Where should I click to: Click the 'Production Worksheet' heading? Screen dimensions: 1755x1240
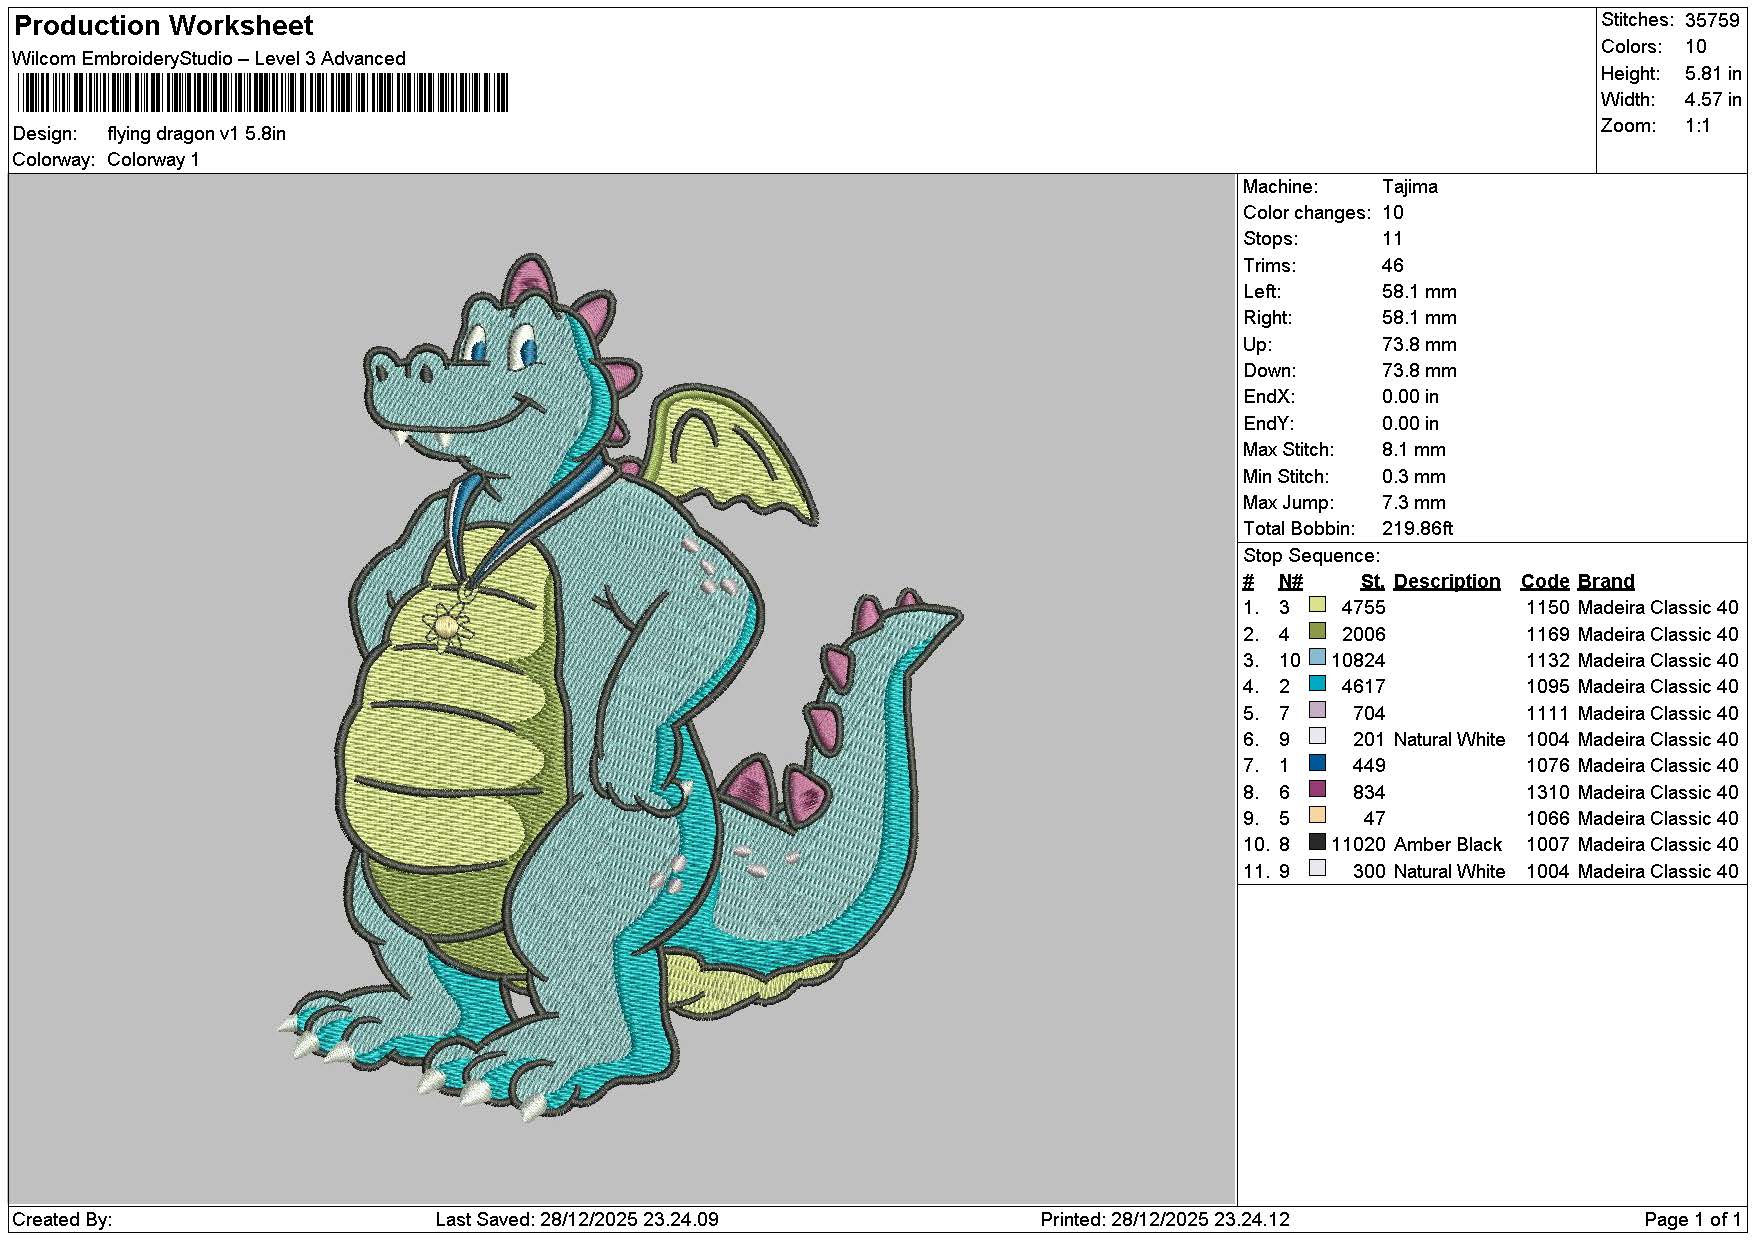tap(164, 26)
